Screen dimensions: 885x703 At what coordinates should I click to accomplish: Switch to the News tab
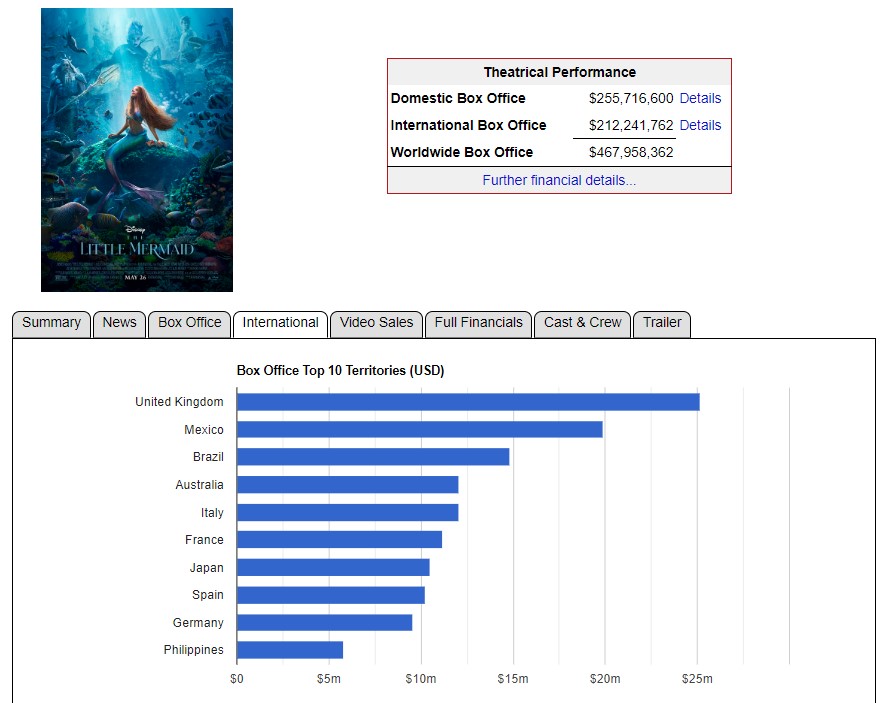pyautogui.click(x=119, y=323)
